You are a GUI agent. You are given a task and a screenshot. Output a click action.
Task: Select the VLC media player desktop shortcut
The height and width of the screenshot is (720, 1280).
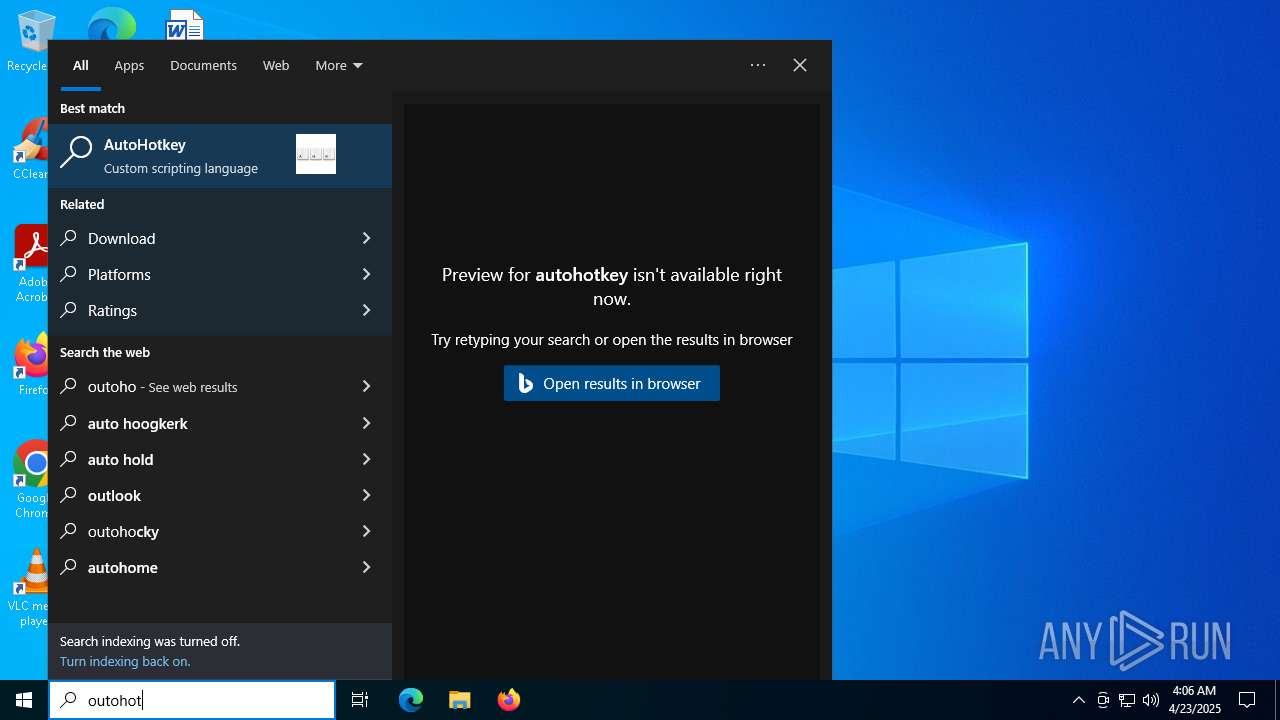coord(29,588)
